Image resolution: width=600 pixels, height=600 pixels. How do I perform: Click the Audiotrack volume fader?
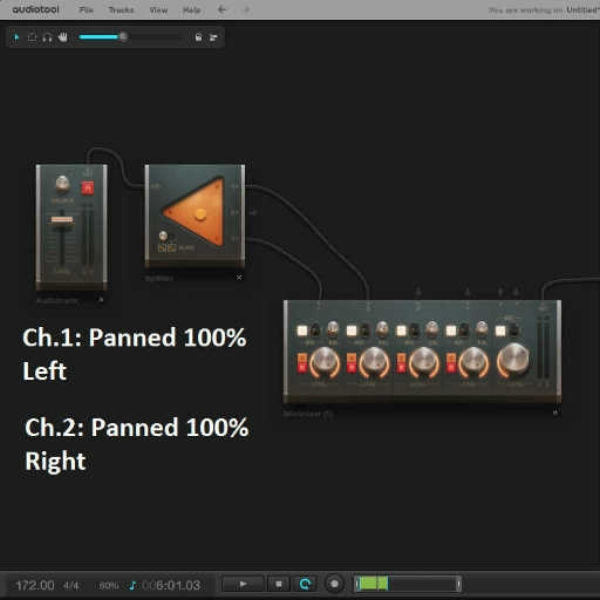pyautogui.click(x=62, y=220)
